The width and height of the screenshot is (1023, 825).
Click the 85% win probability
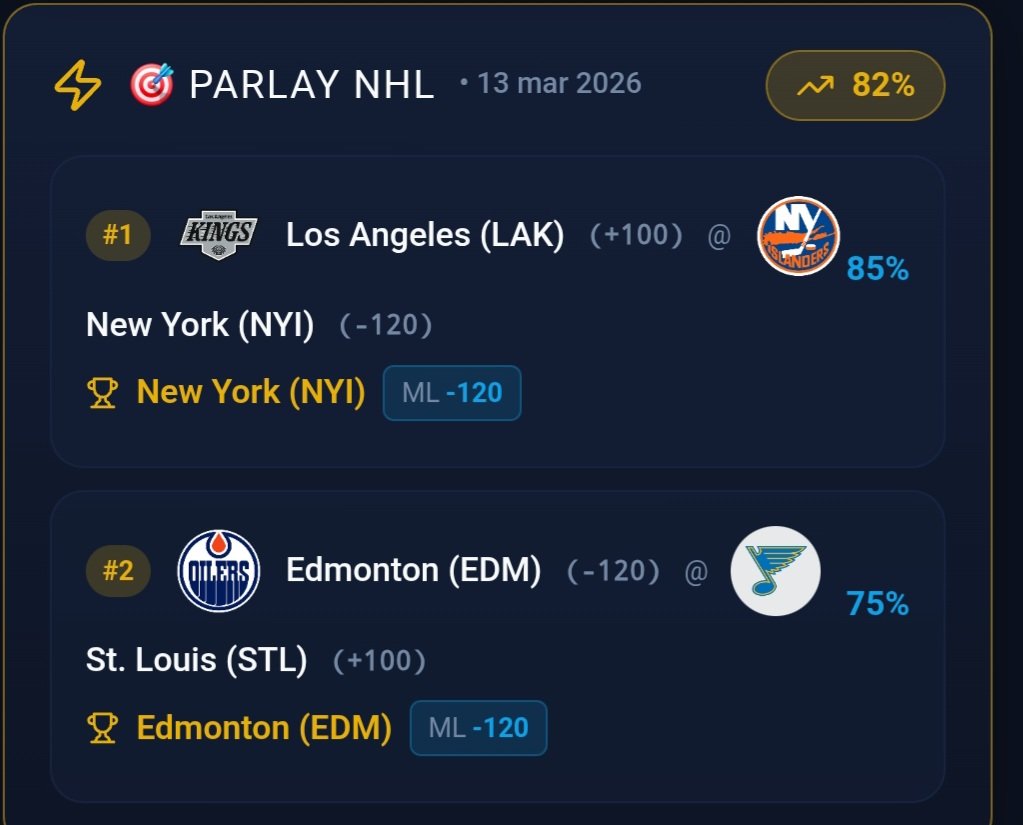877,269
